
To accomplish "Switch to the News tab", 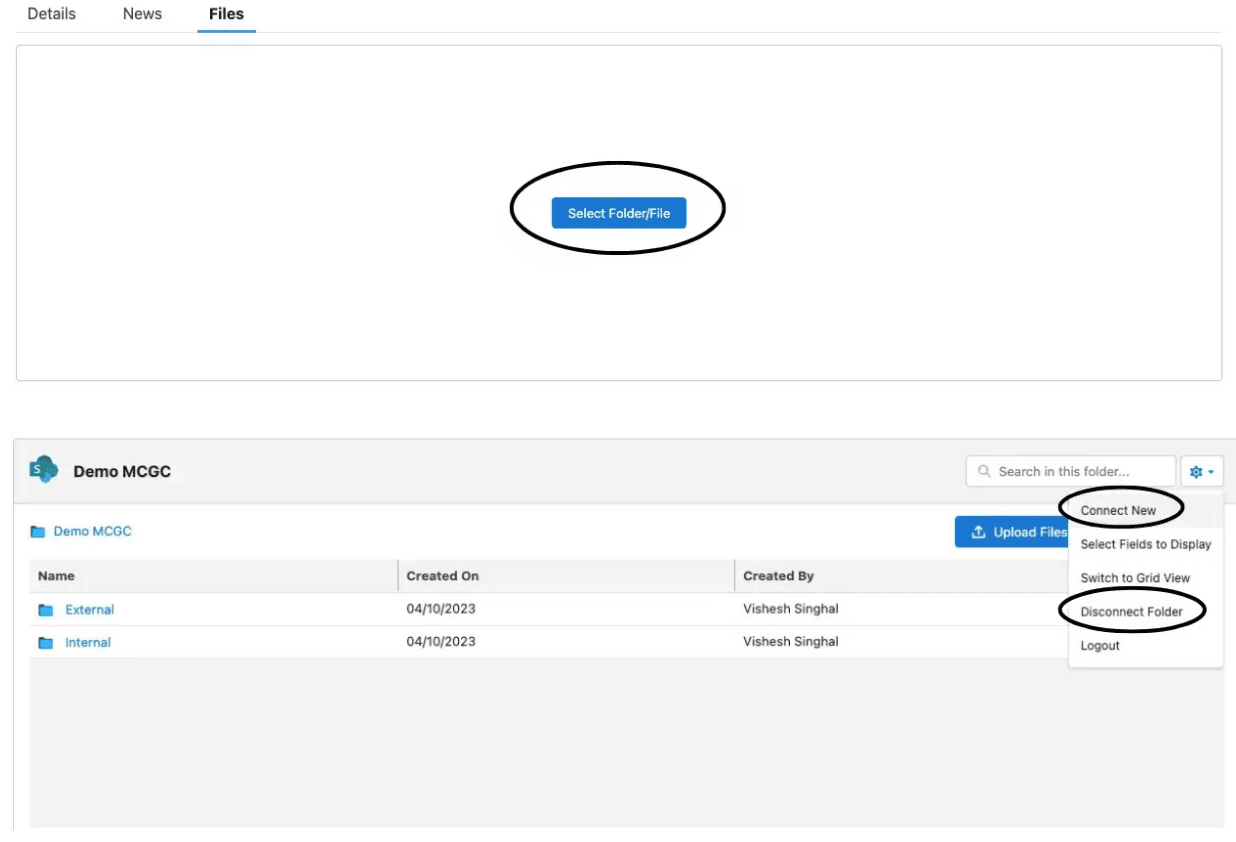I will 142,14.
